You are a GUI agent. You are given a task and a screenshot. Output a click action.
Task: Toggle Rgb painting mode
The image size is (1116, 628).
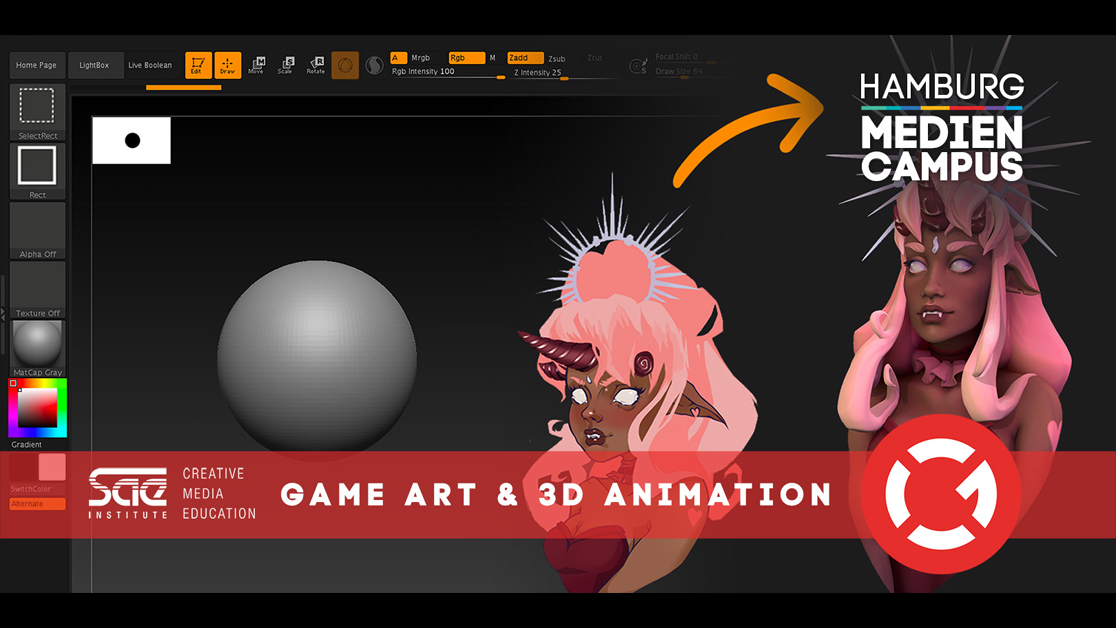coord(466,58)
